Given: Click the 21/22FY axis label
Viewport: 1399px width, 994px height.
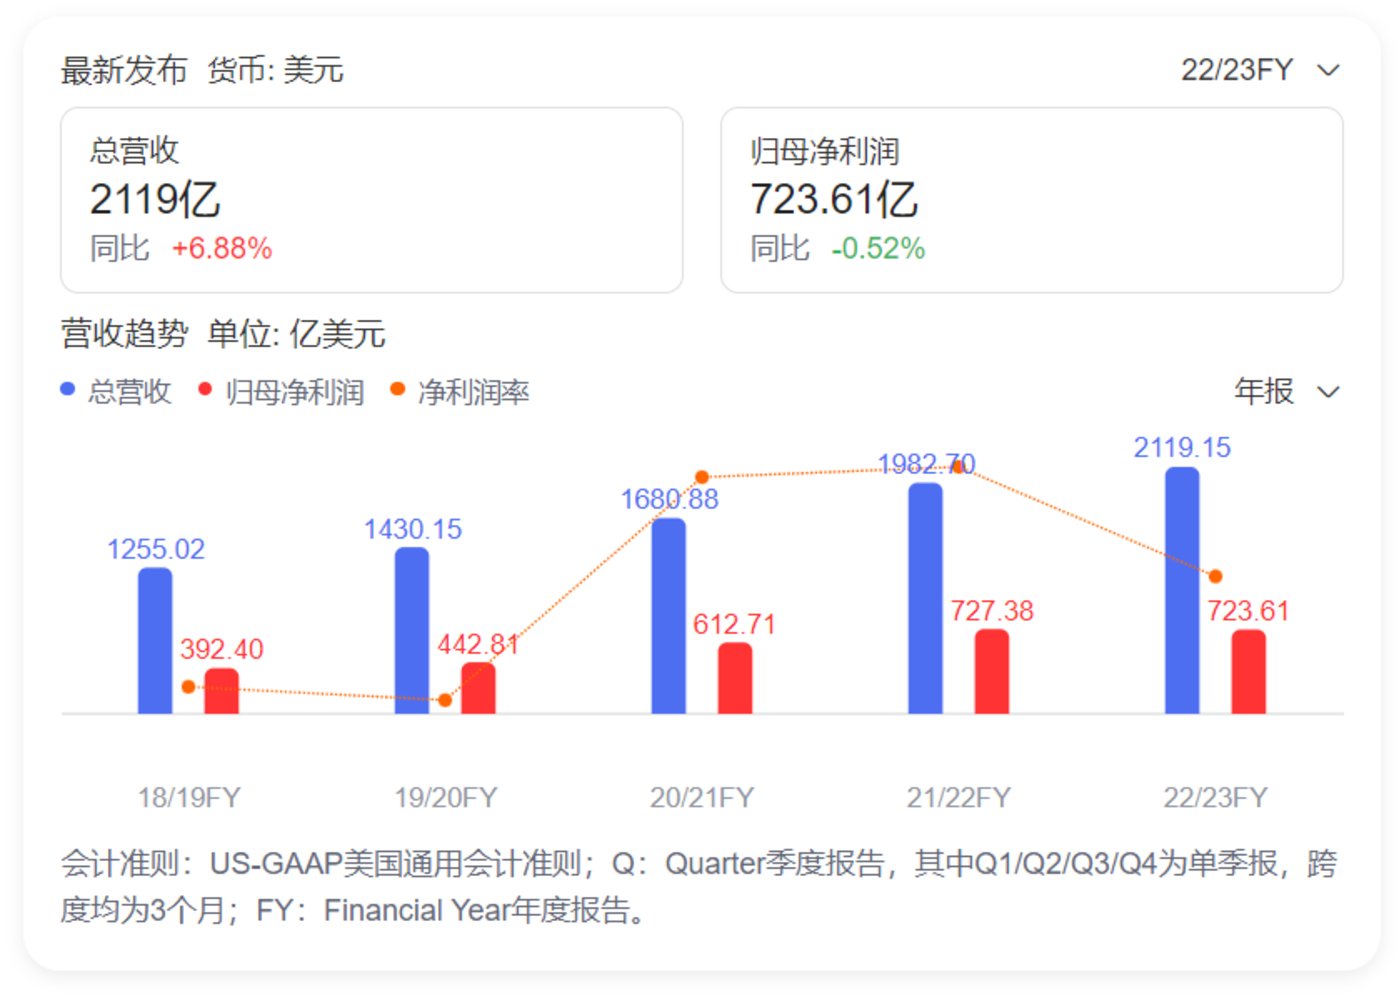Looking at the screenshot, I should click(x=958, y=797).
